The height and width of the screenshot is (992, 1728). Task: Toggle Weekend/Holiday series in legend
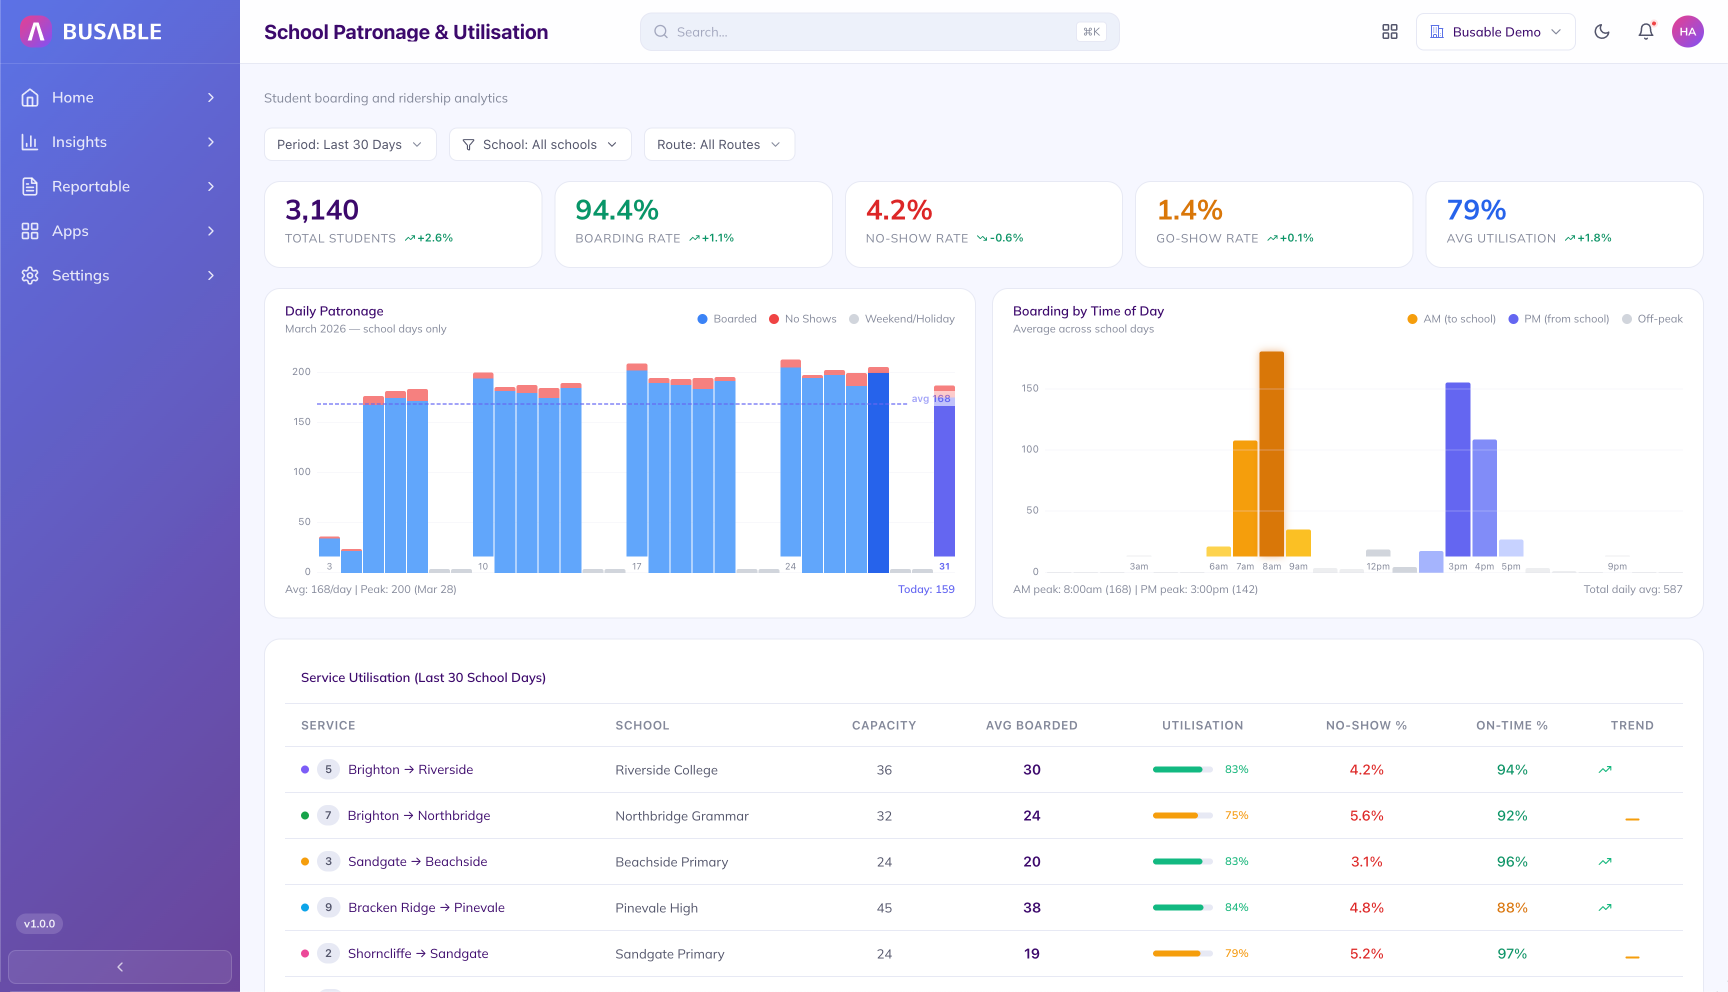902,319
